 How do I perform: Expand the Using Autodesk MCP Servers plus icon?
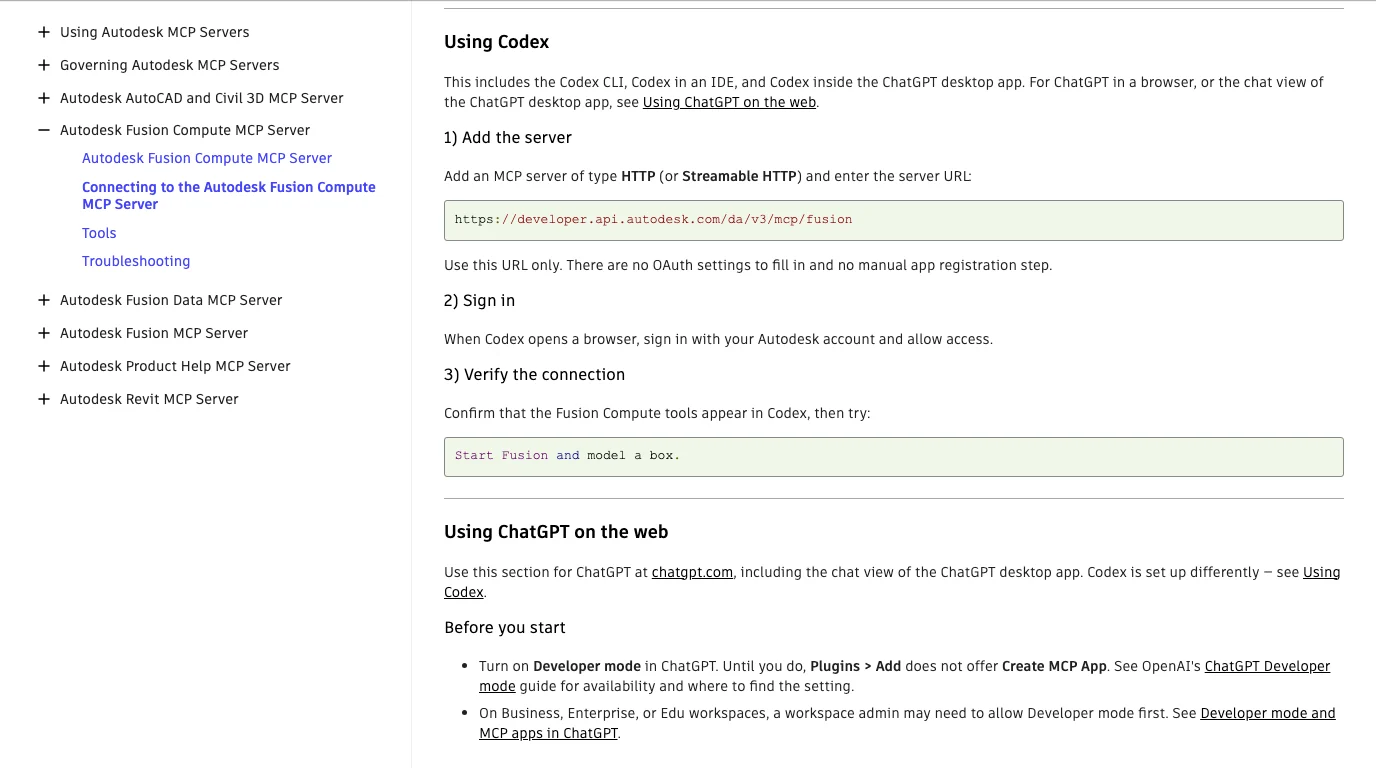tap(44, 32)
